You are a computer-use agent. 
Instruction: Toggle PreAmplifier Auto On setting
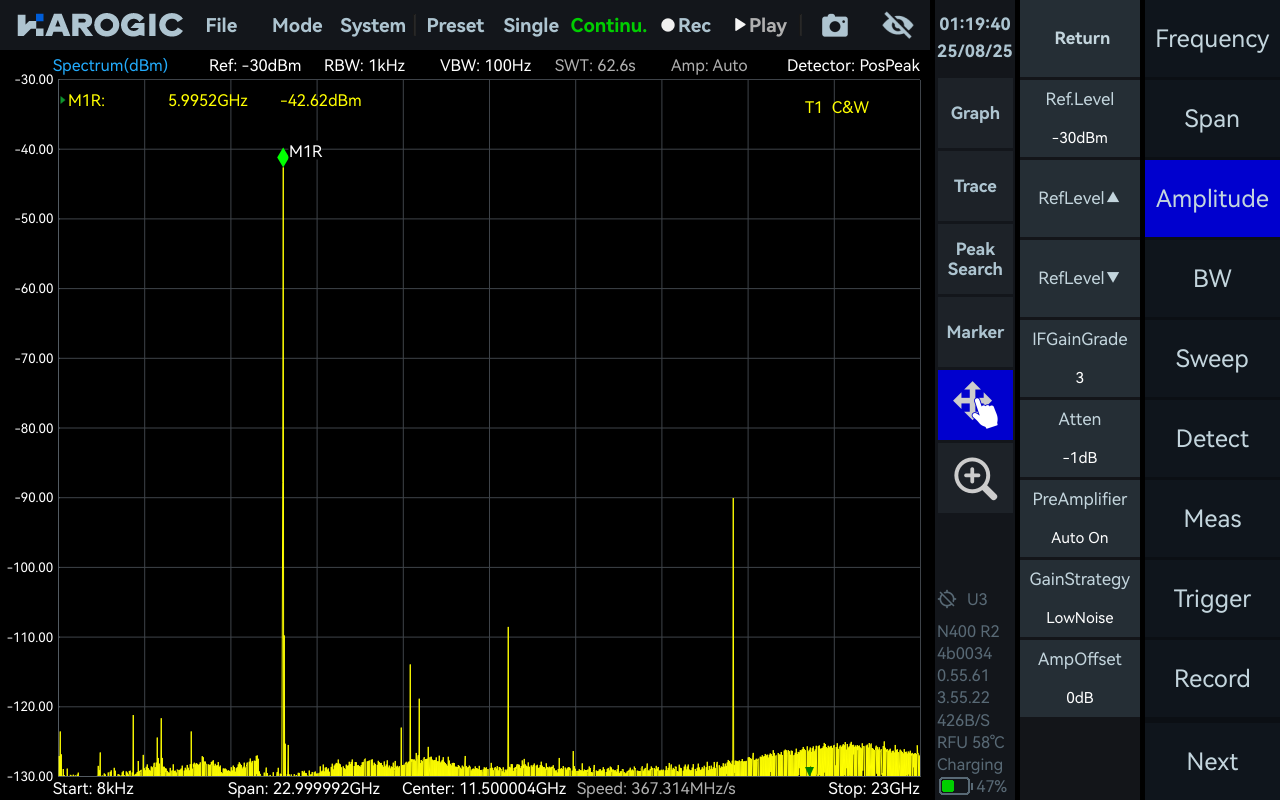coord(1079,518)
